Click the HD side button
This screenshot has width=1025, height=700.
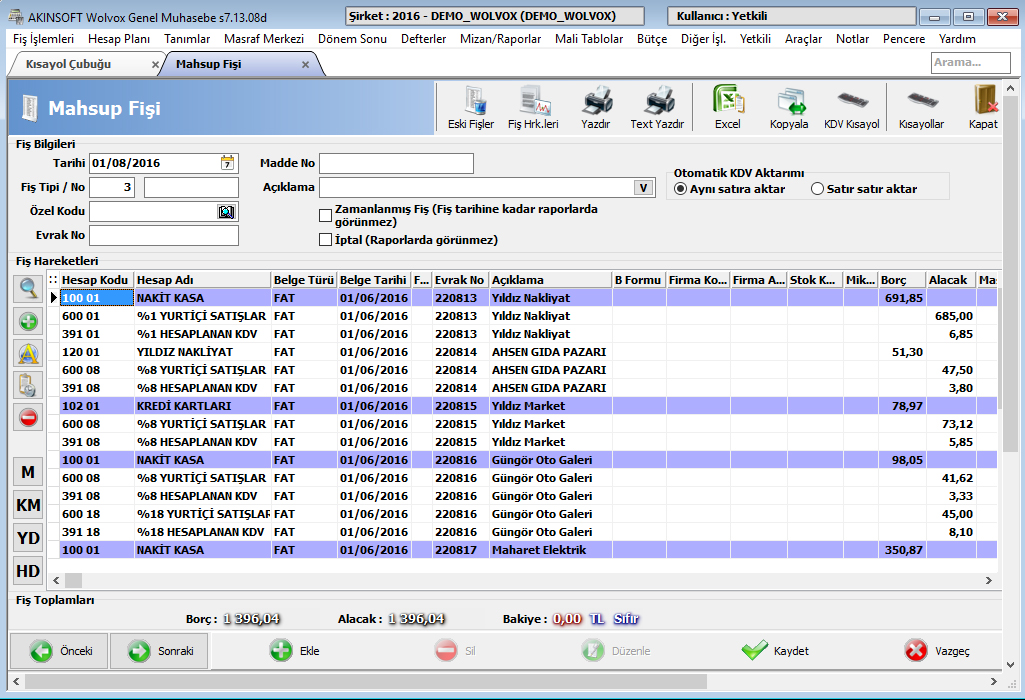(x=28, y=571)
